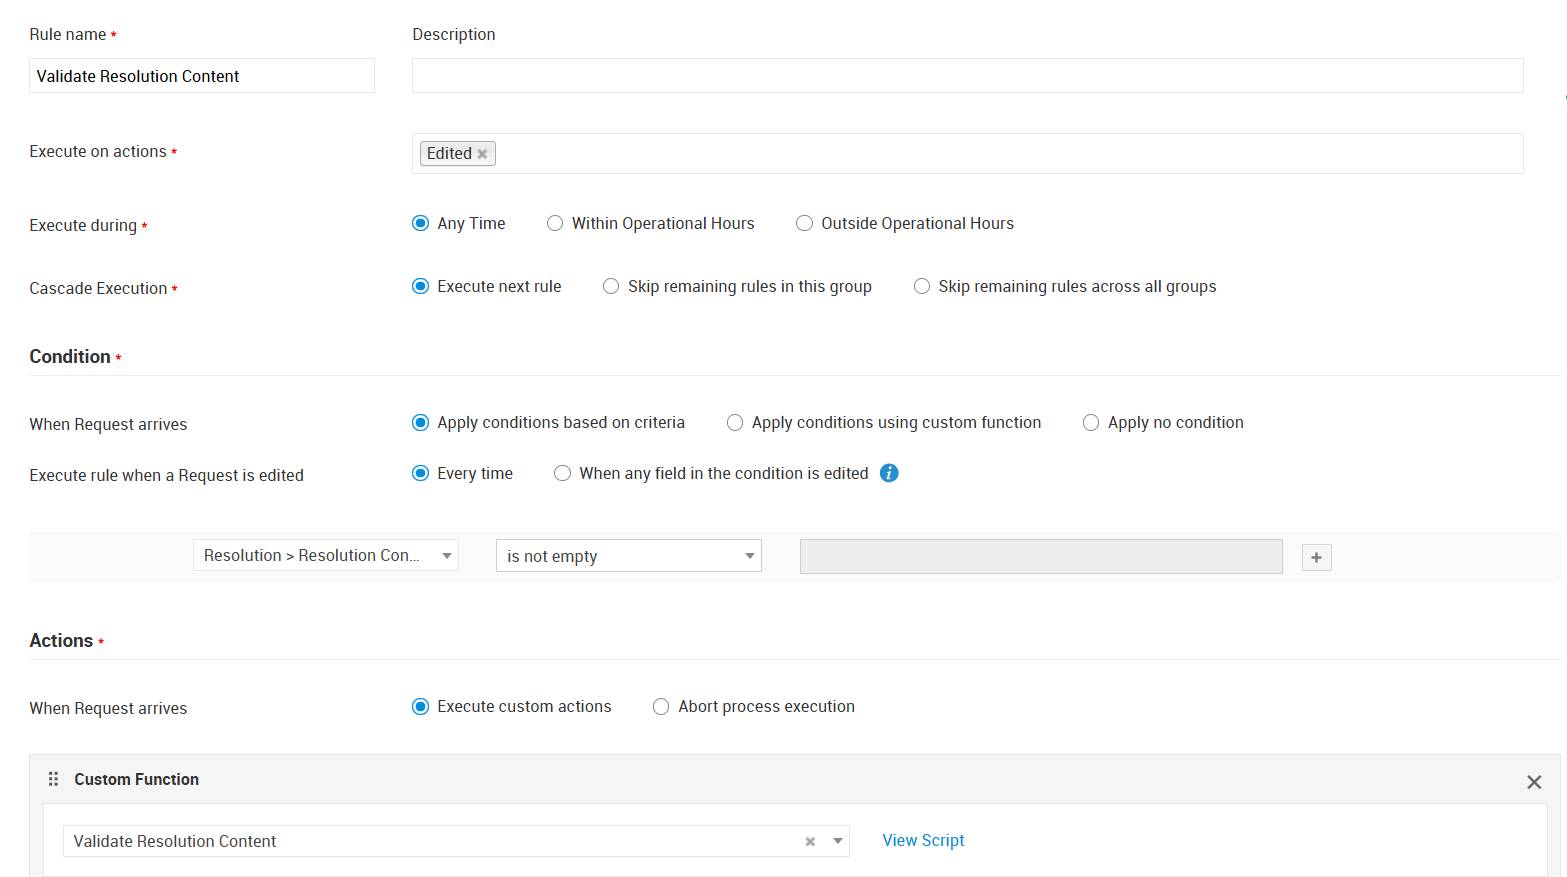The image size is (1567, 877).
Task: Clear the selected Validate Resolution Content function
Action: click(810, 842)
